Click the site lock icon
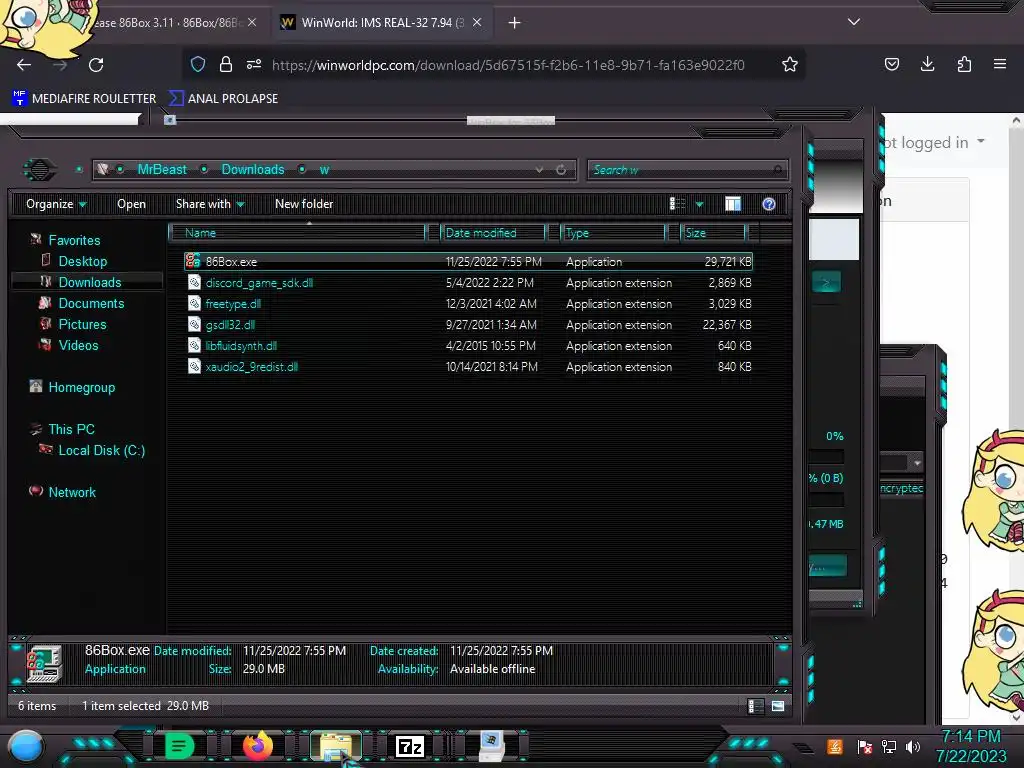 pyautogui.click(x=226, y=64)
